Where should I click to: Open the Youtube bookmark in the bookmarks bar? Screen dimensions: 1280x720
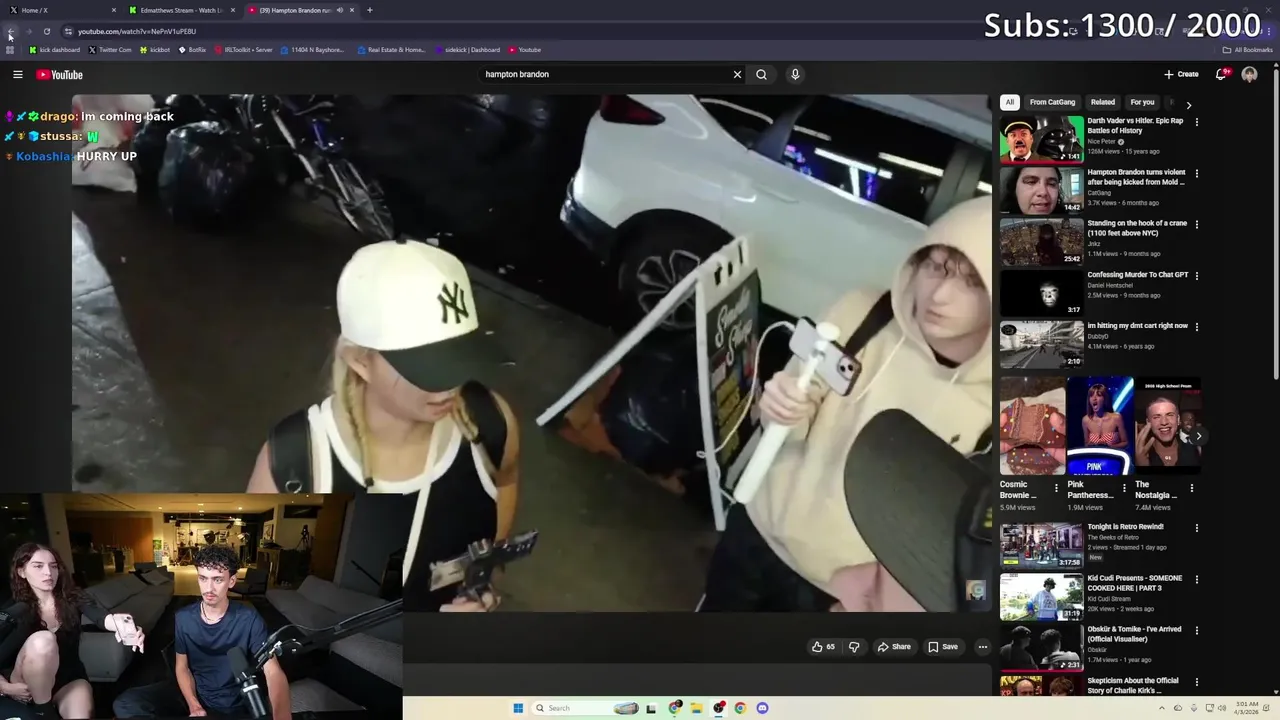click(x=525, y=50)
